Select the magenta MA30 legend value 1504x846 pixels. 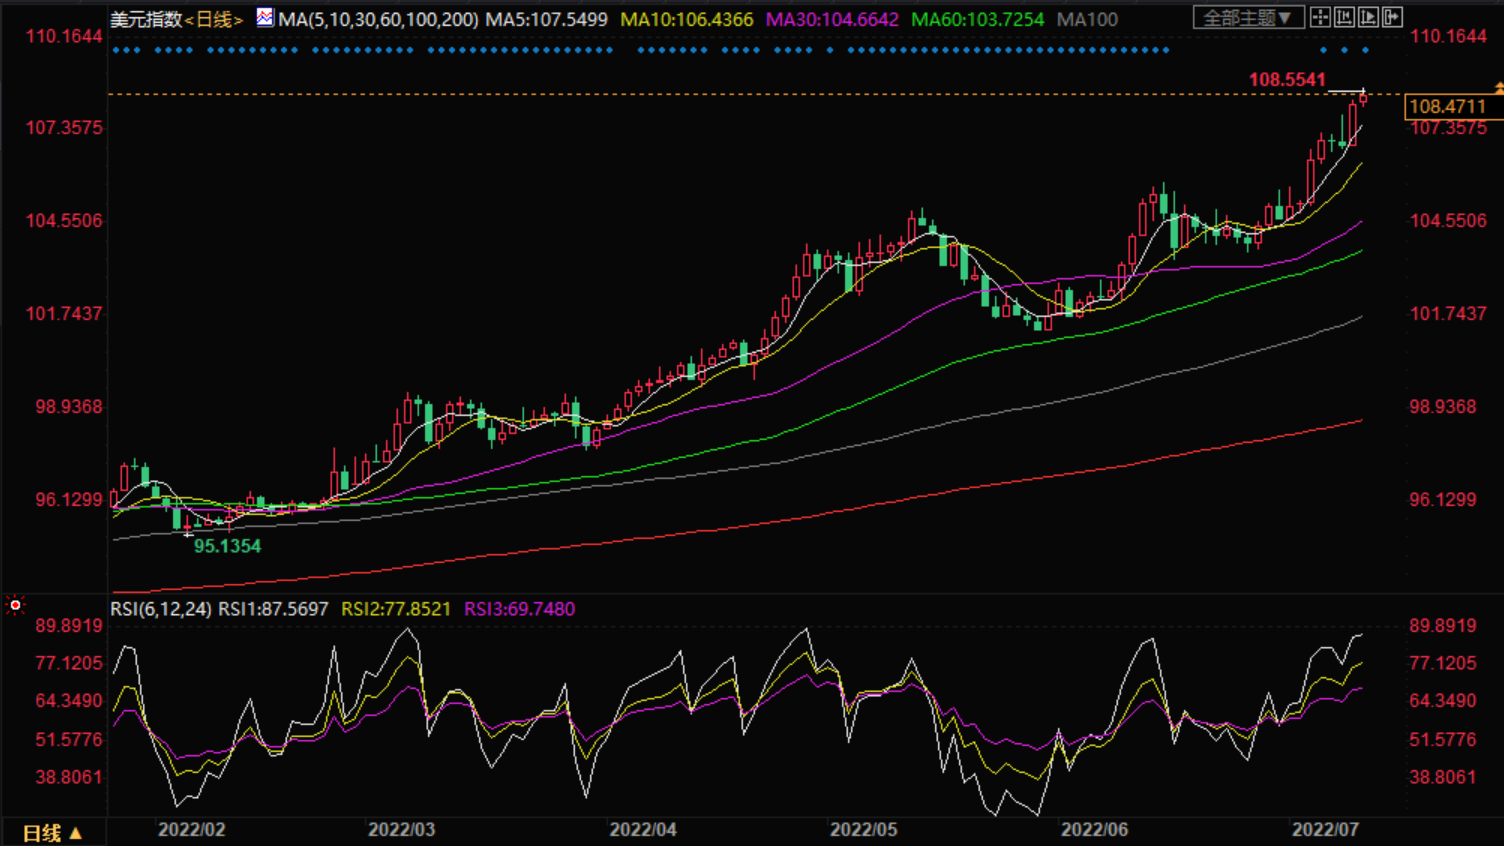[832, 19]
